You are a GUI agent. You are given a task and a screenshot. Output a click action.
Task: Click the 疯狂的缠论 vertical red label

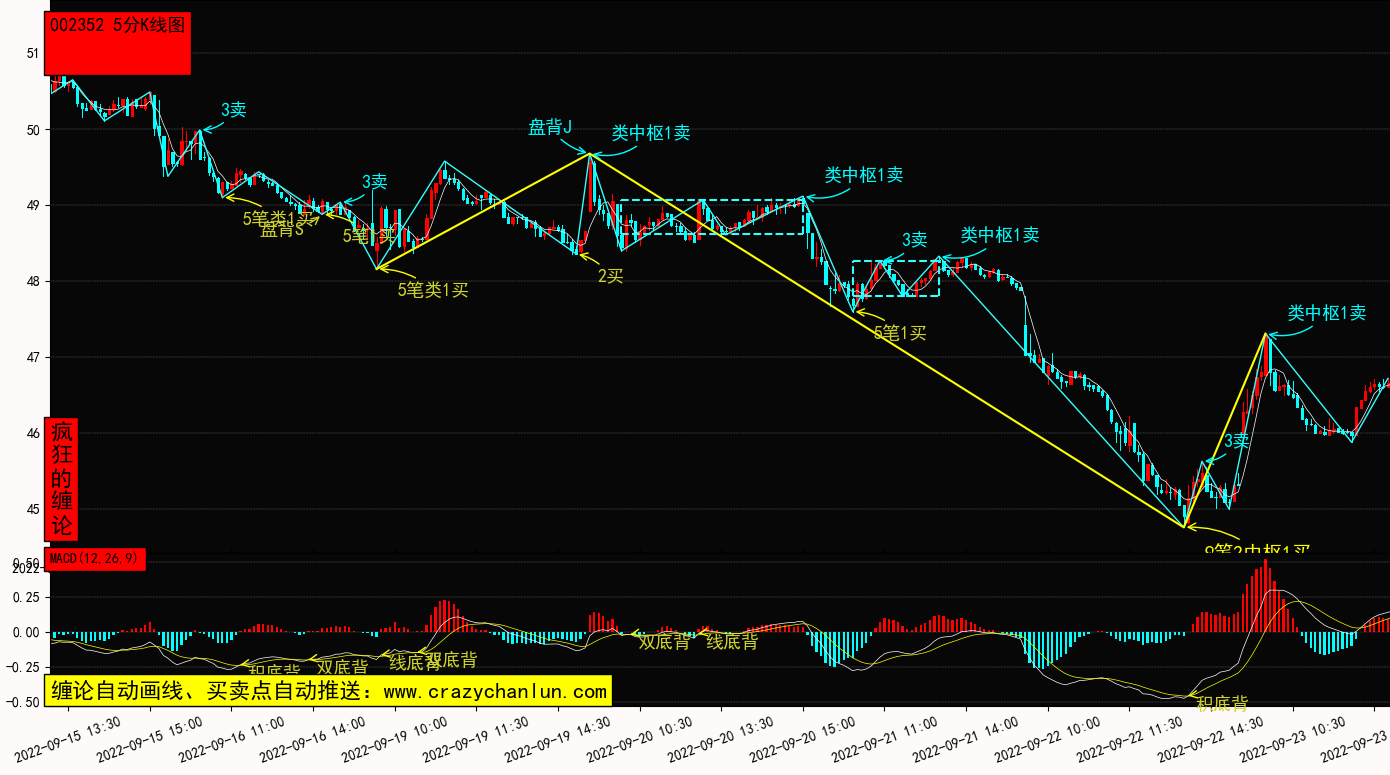(62, 478)
